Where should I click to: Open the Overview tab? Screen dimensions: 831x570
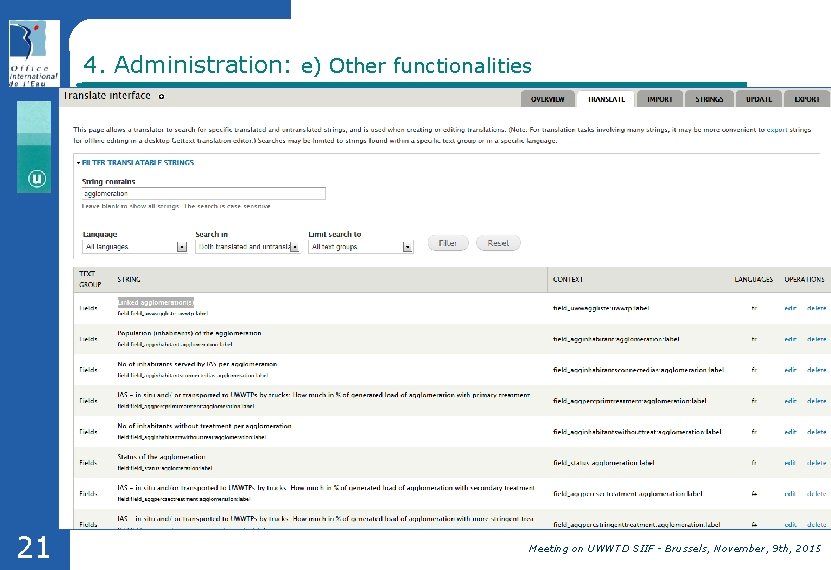pos(547,99)
